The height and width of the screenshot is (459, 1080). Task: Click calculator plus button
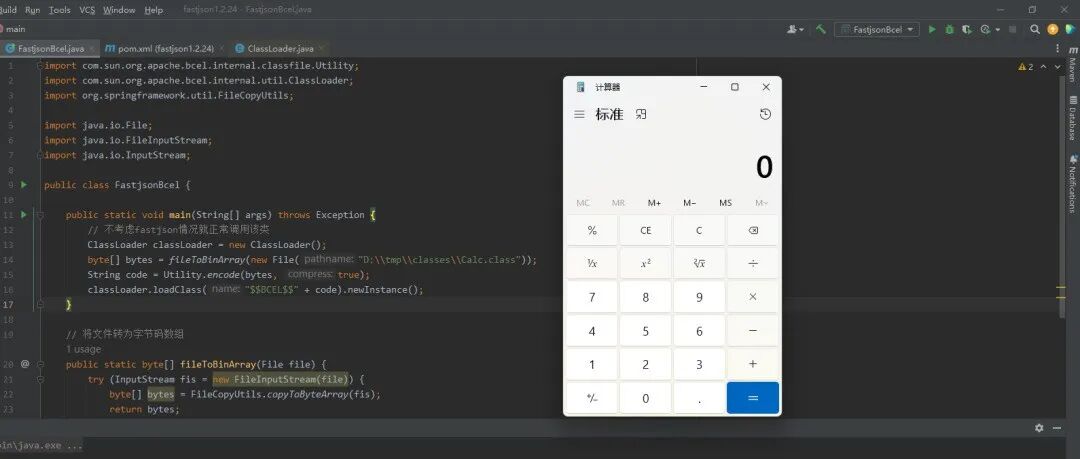(x=753, y=364)
